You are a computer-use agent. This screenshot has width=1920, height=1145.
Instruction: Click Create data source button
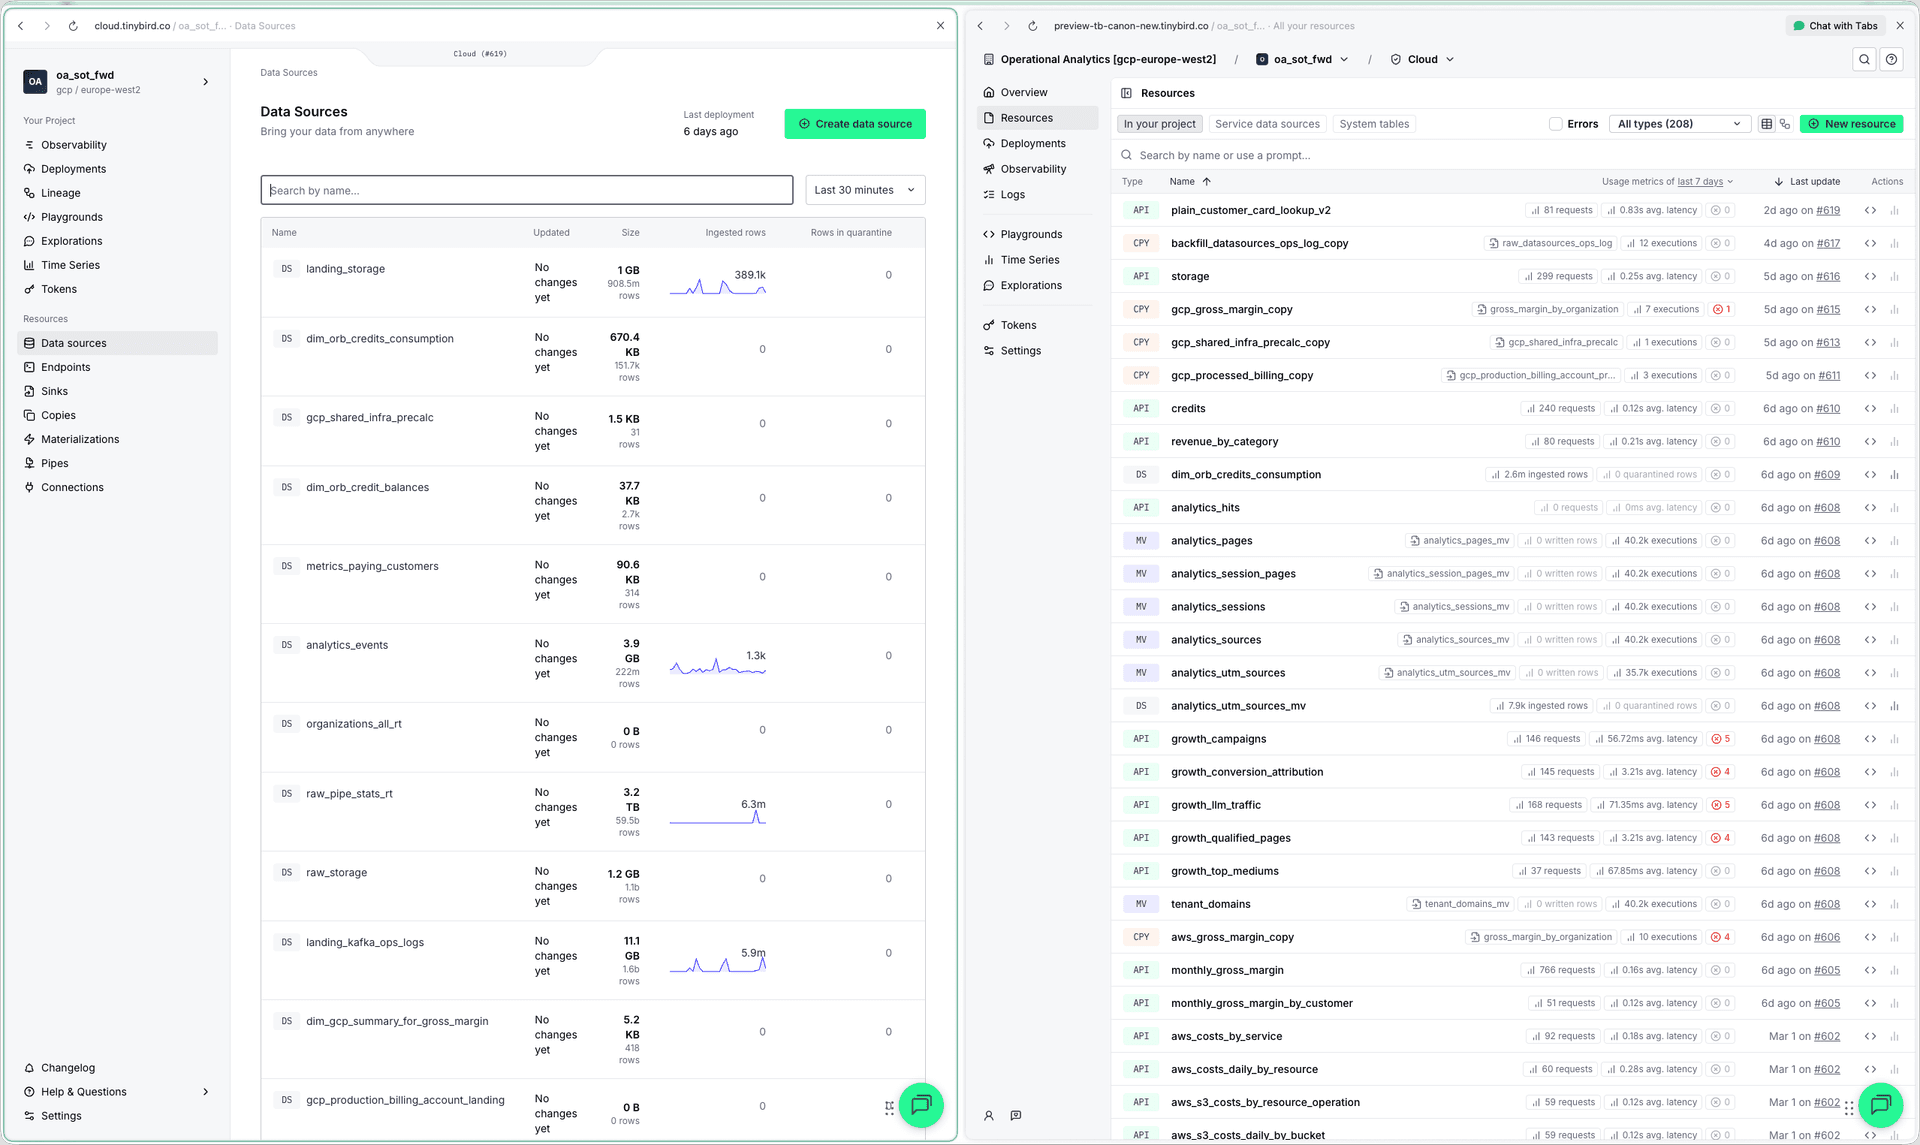click(x=855, y=124)
